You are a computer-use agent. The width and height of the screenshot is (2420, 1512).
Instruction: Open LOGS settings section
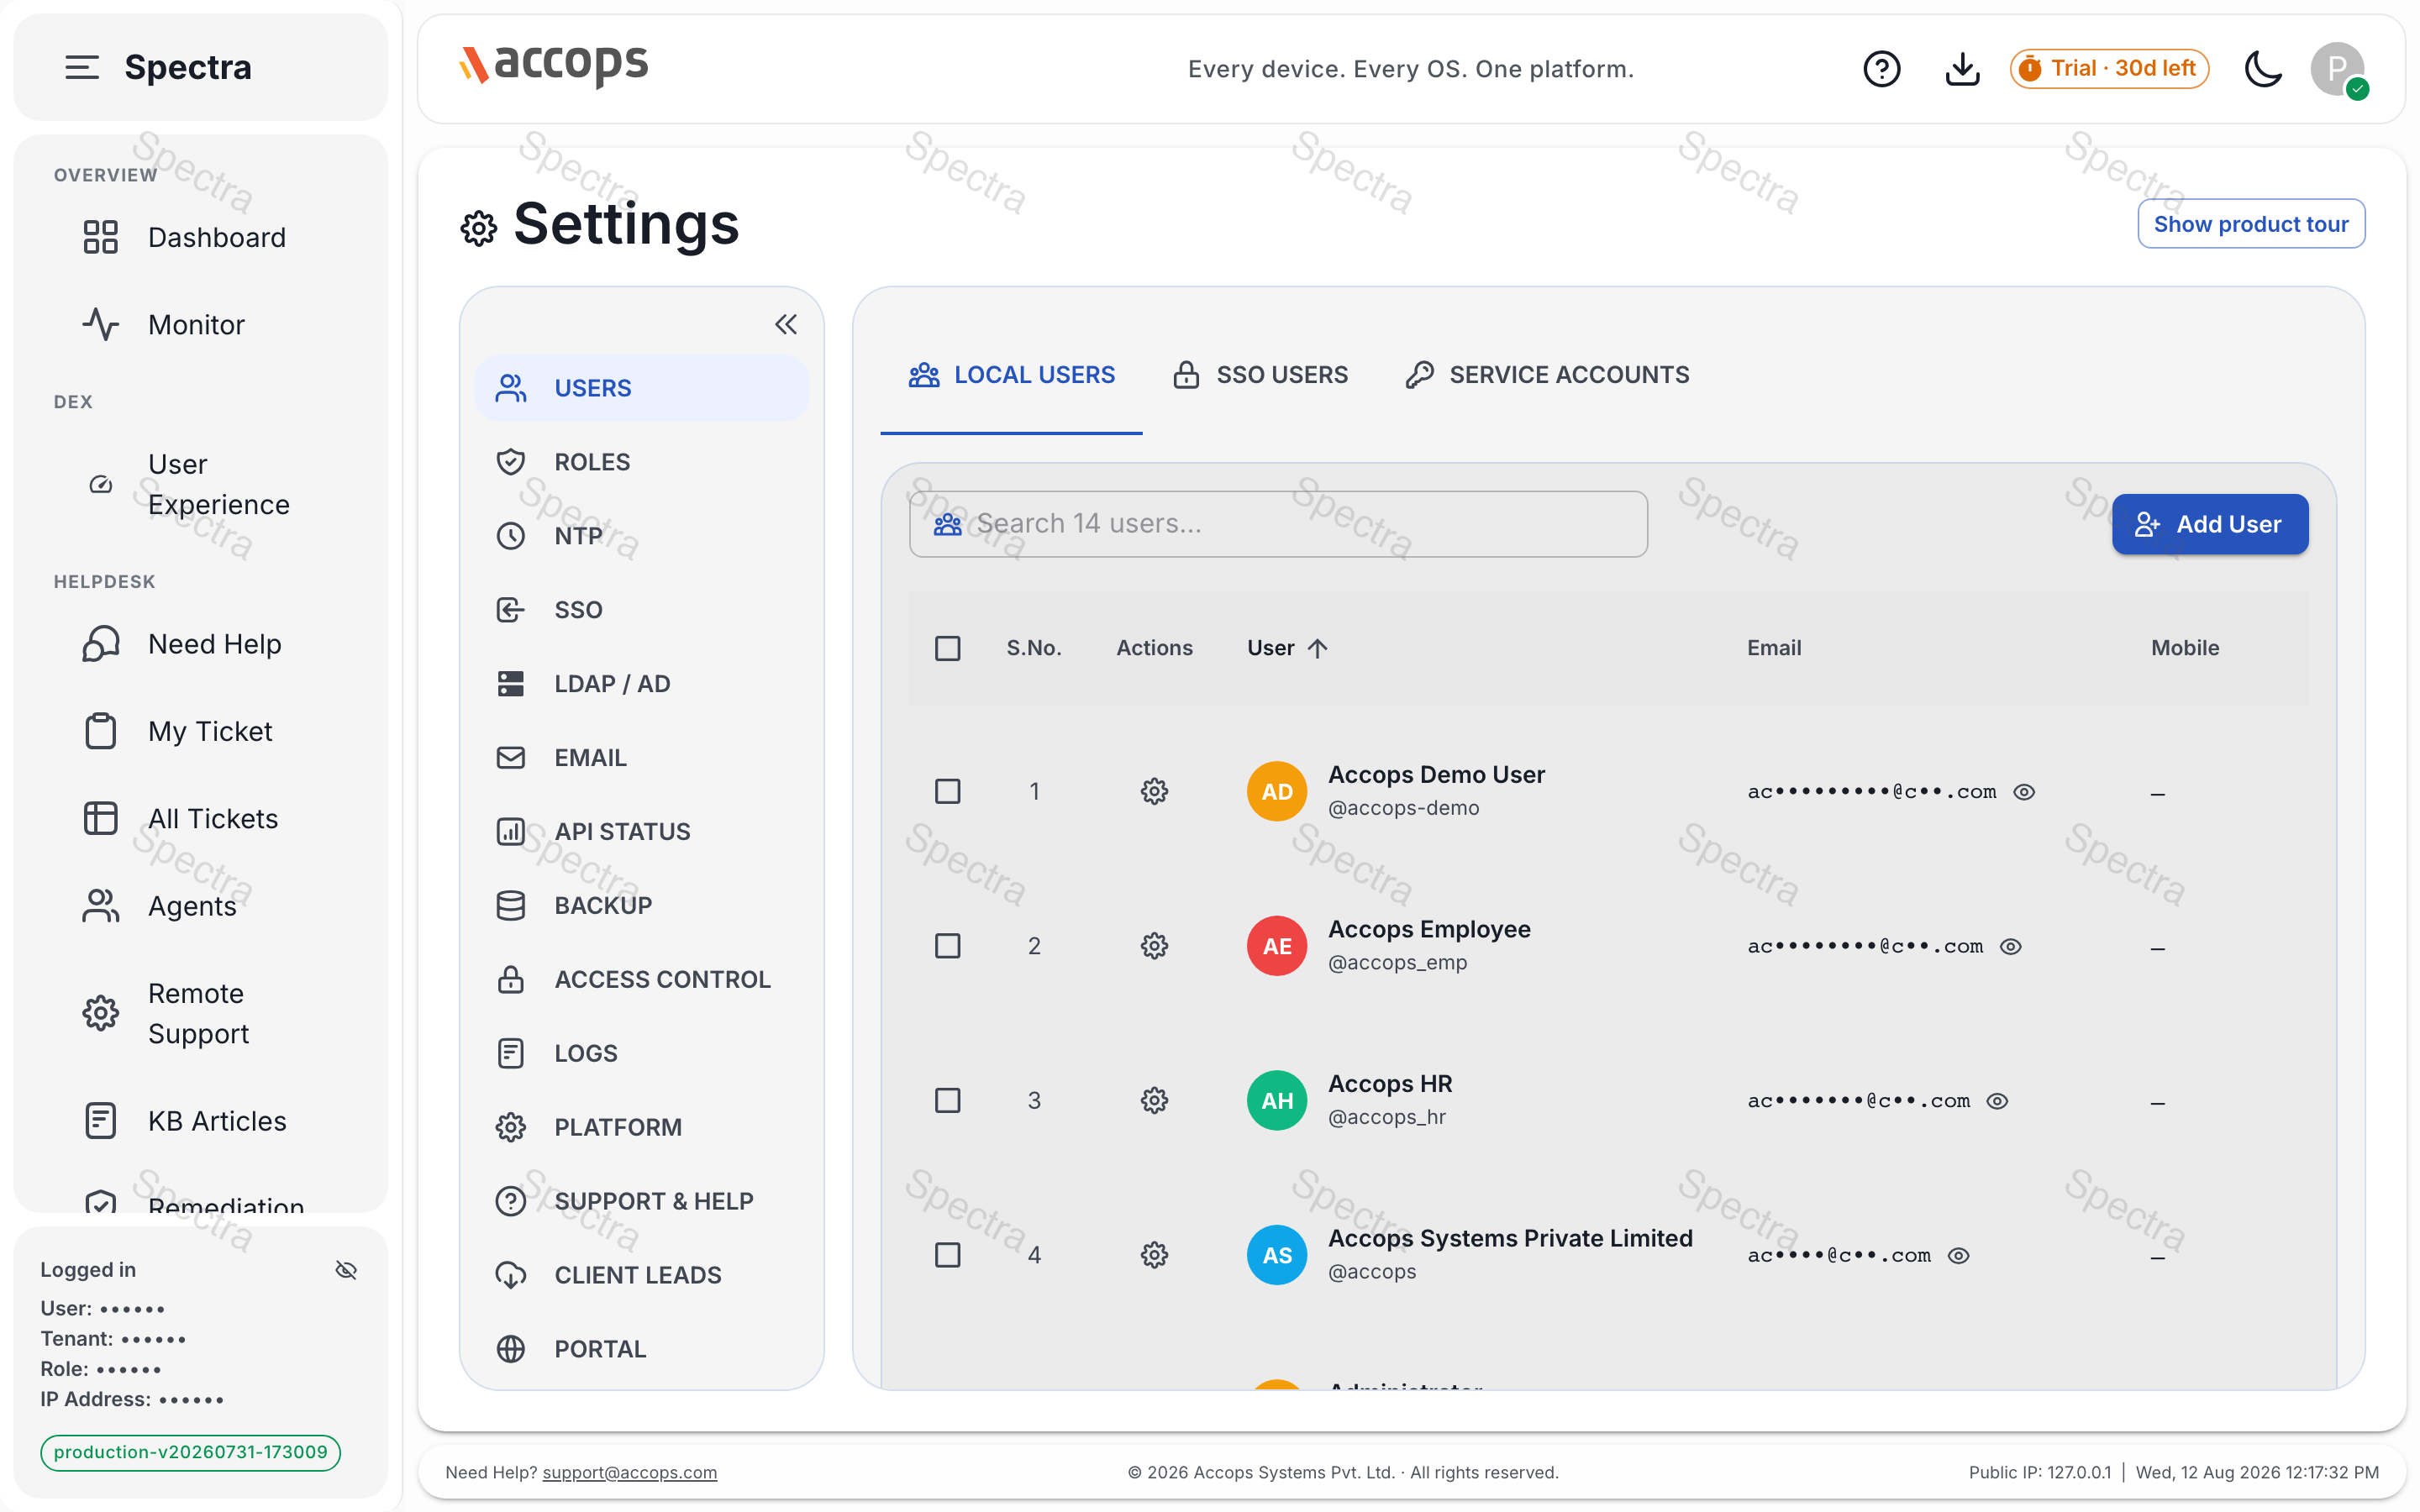click(x=641, y=1053)
